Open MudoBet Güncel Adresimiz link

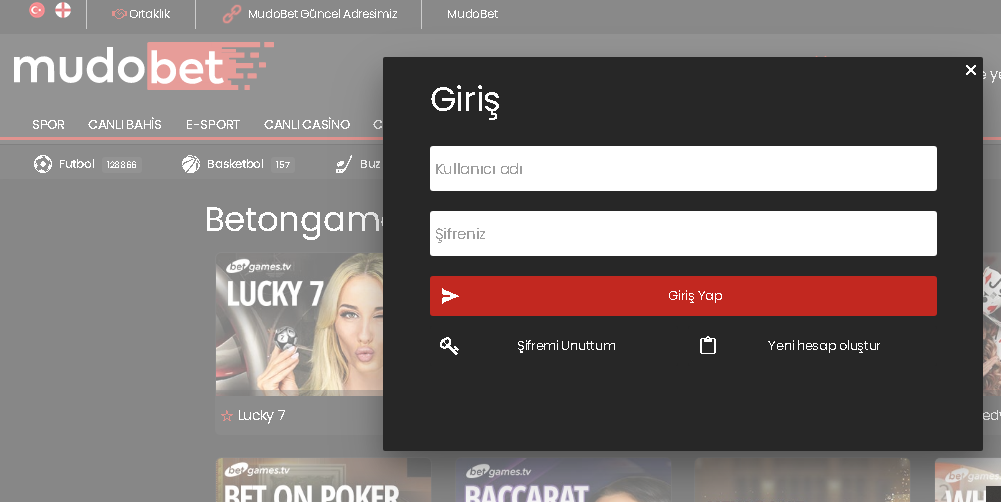[322, 14]
